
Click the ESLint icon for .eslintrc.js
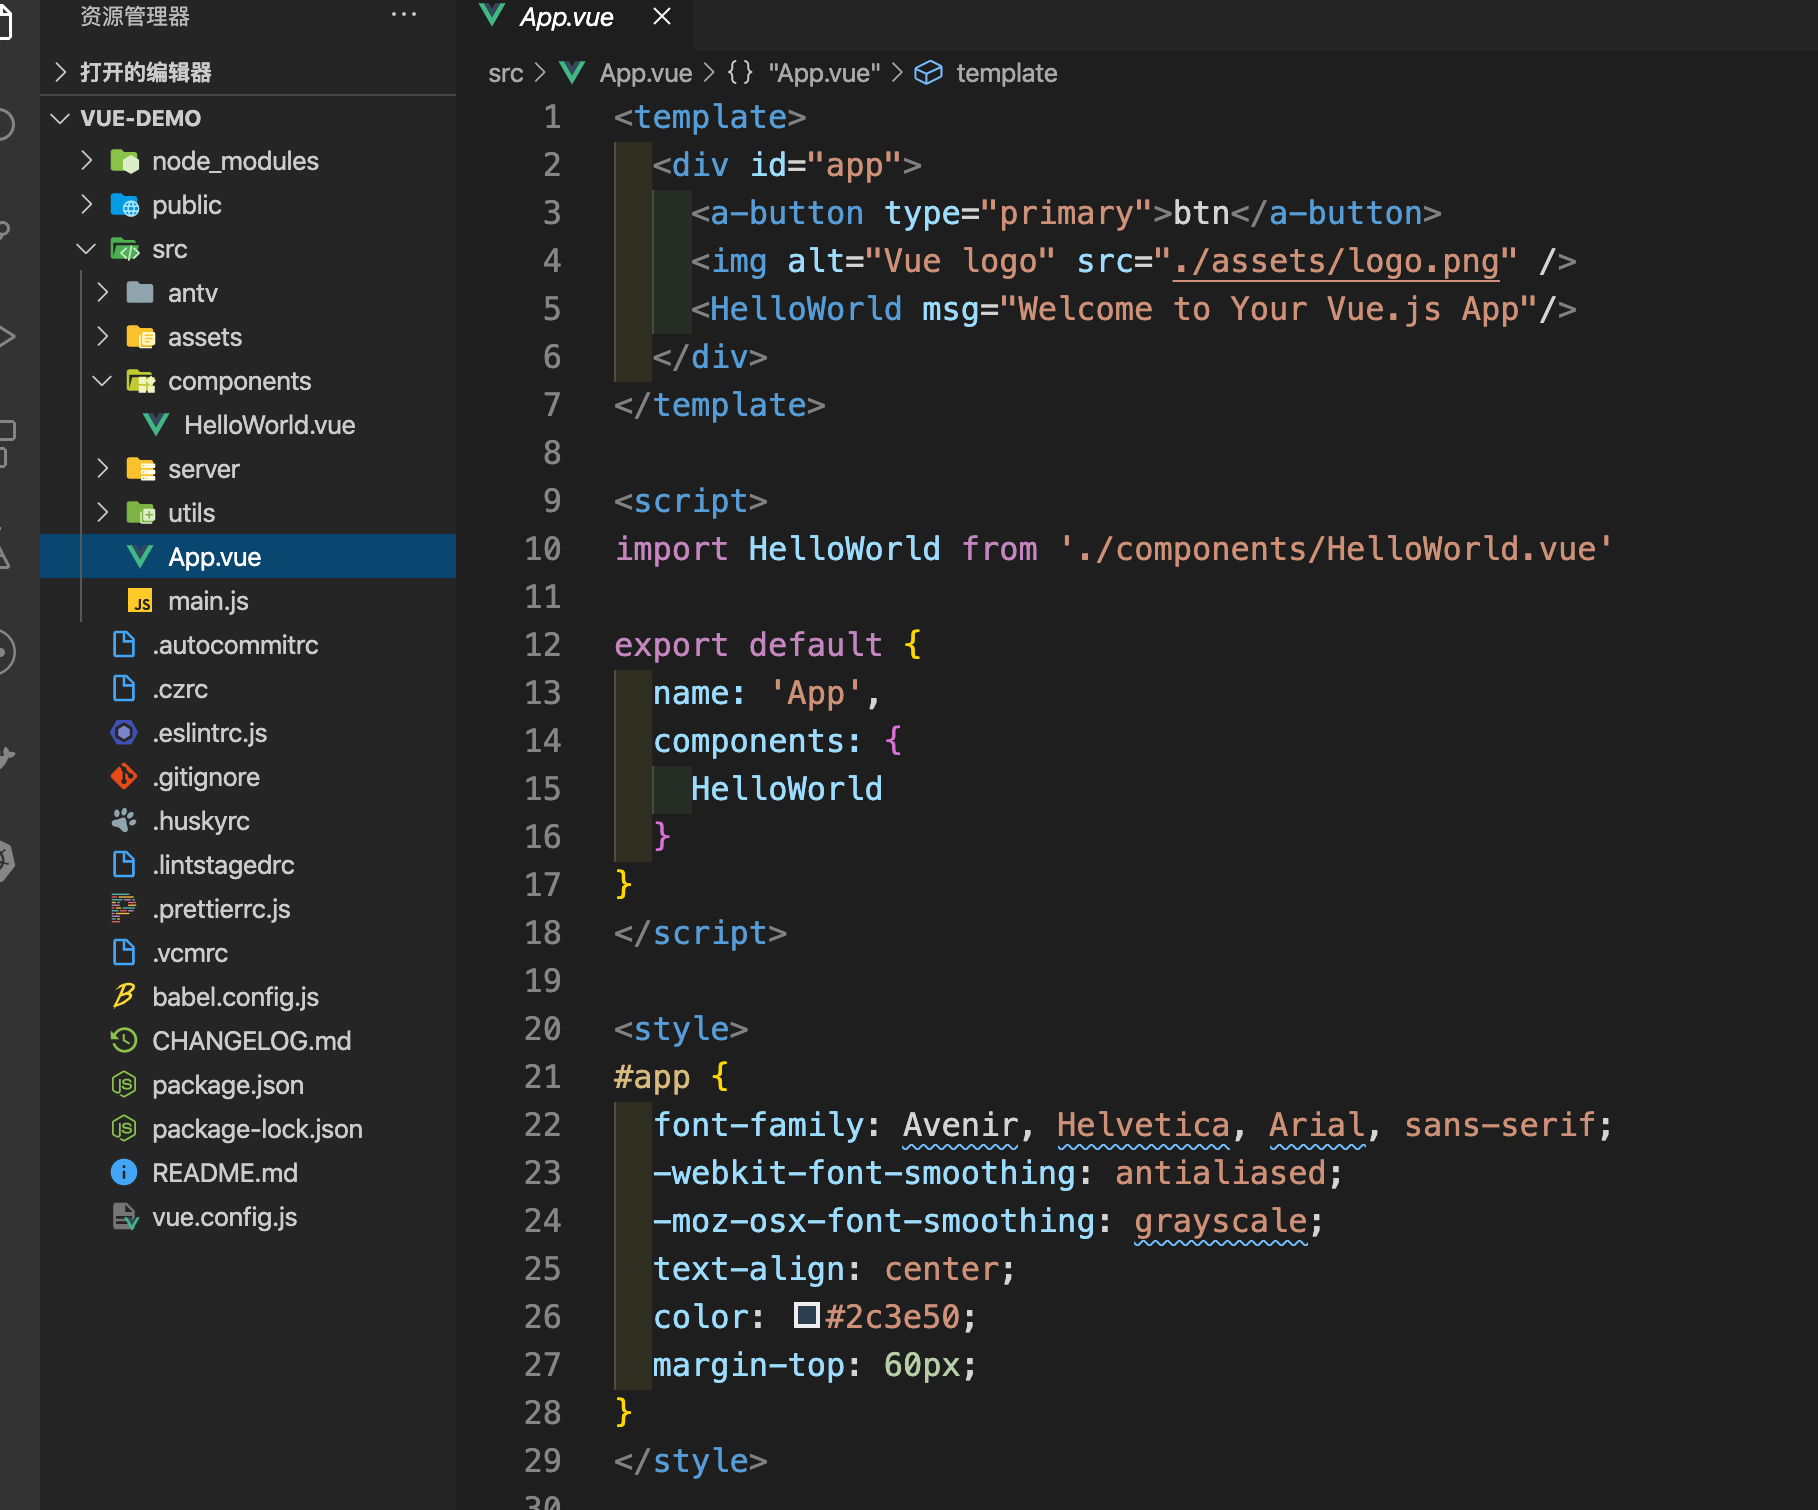124,733
